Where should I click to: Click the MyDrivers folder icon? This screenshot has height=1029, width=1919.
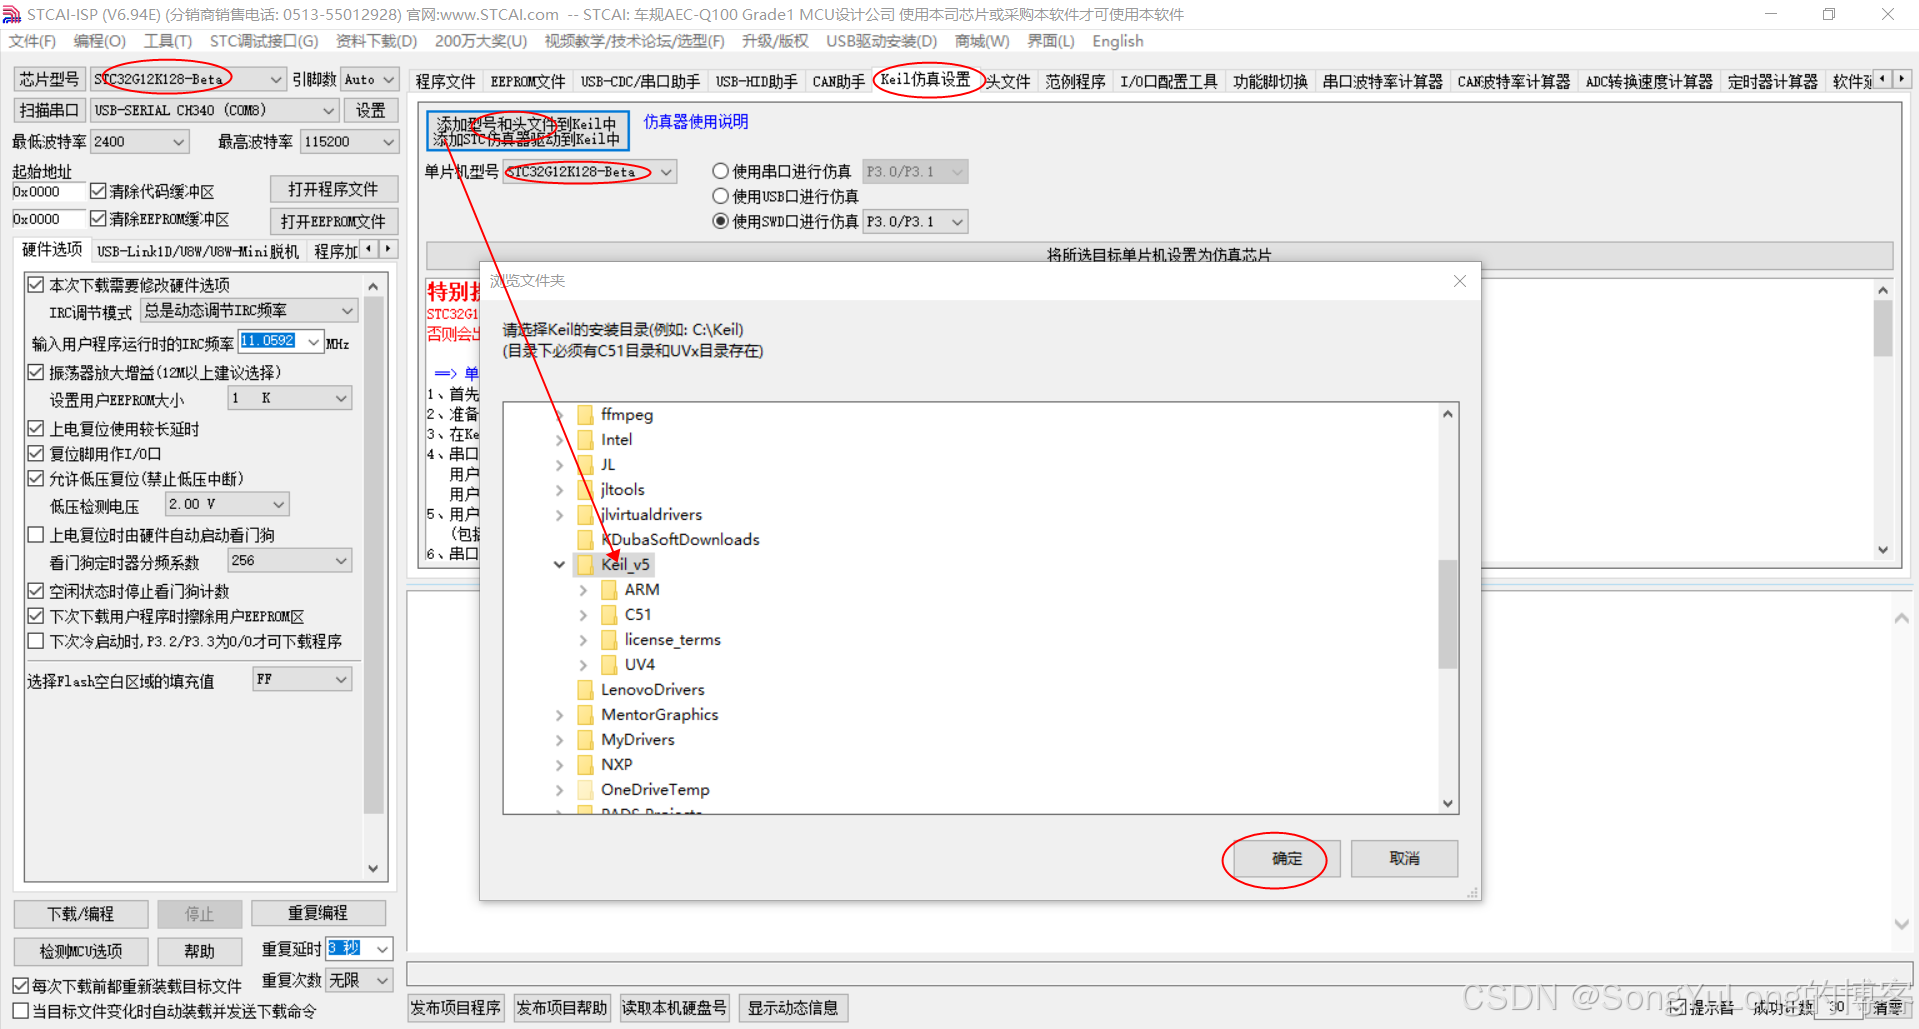586,740
